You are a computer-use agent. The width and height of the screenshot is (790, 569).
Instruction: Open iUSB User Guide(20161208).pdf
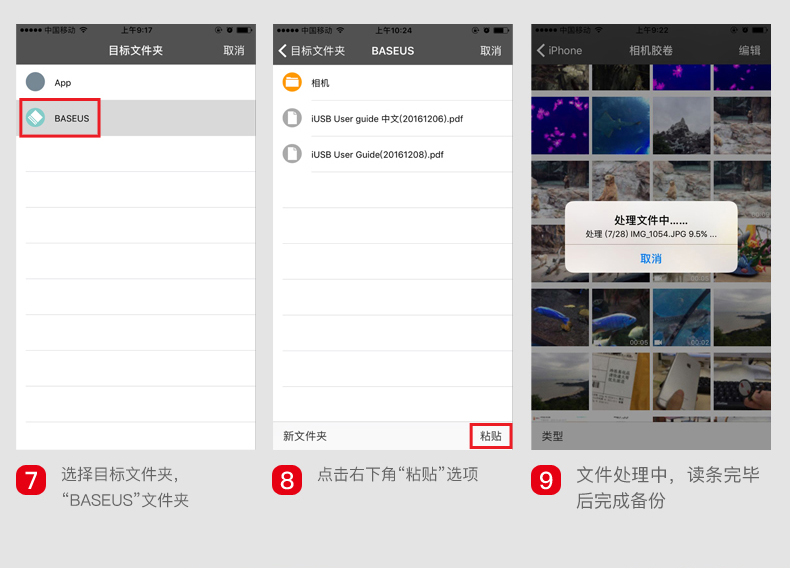[x=377, y=155]
